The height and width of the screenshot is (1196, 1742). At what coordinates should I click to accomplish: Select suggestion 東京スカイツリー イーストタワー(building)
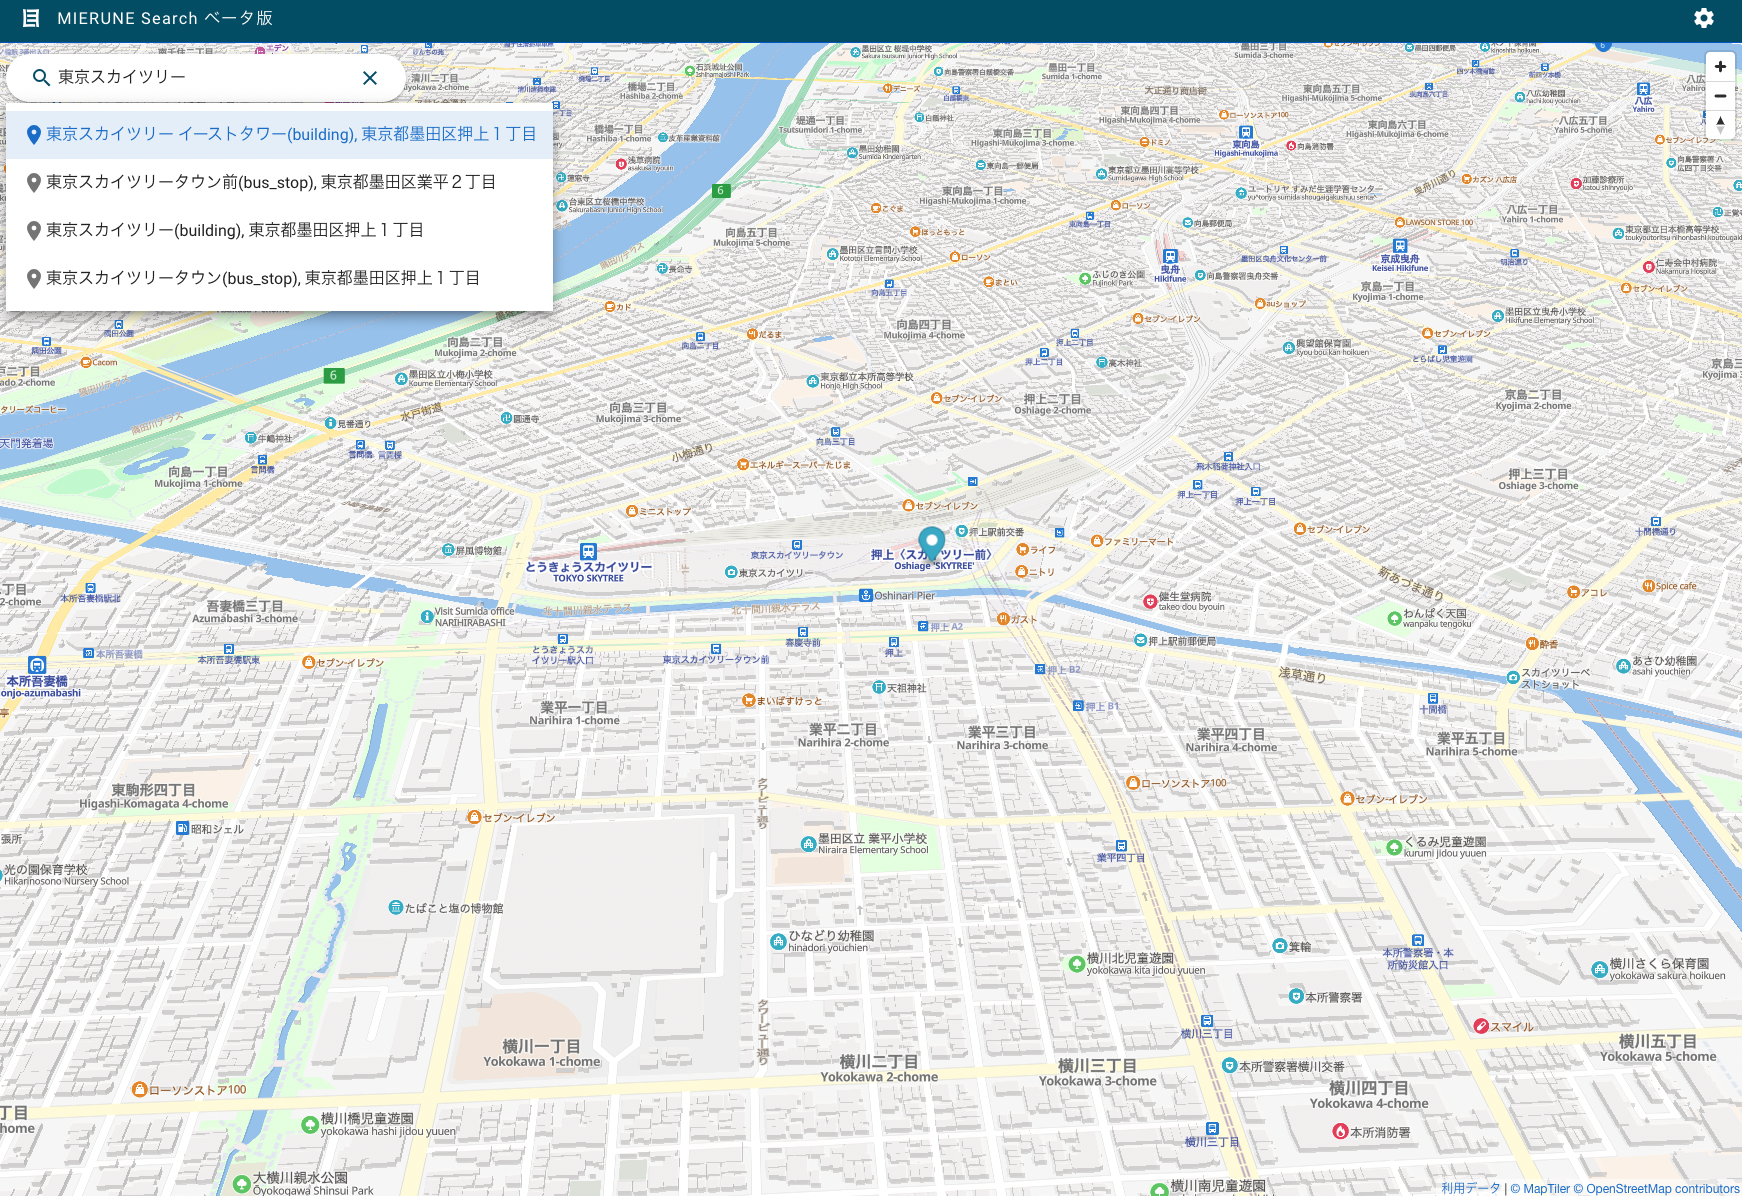click(280, 134)
